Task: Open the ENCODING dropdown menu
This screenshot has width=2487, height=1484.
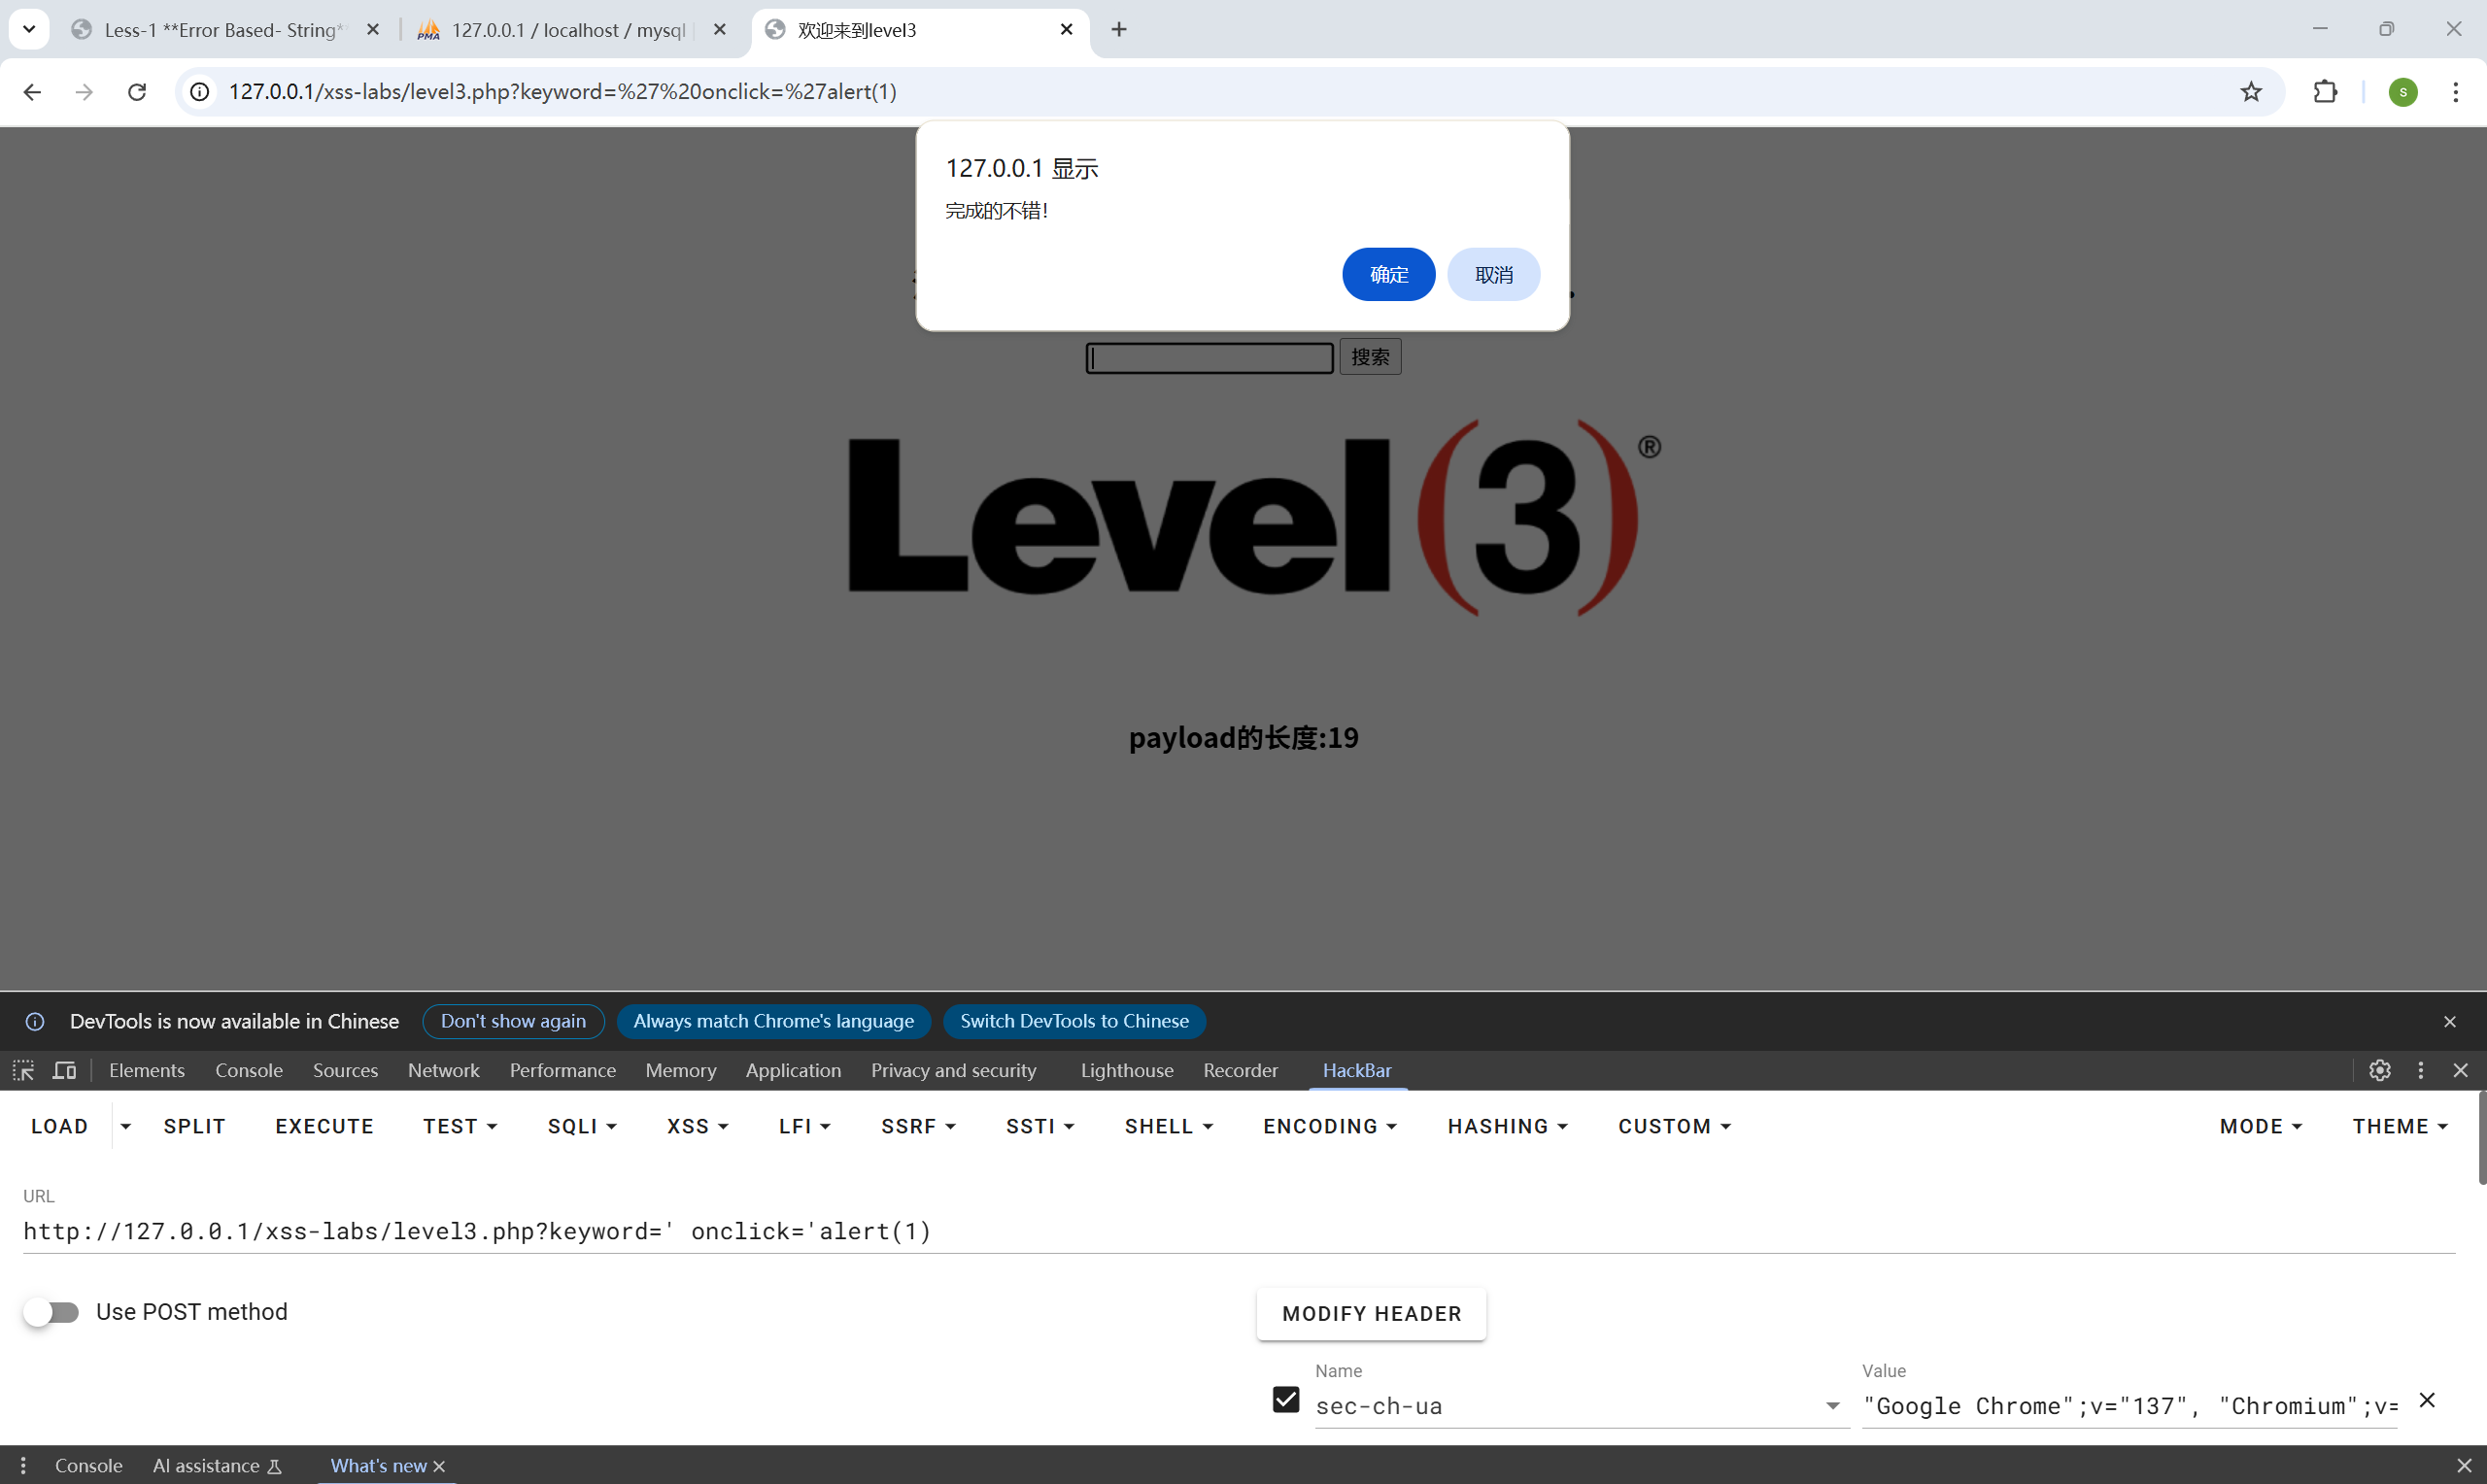Action: [1329, 1125]
